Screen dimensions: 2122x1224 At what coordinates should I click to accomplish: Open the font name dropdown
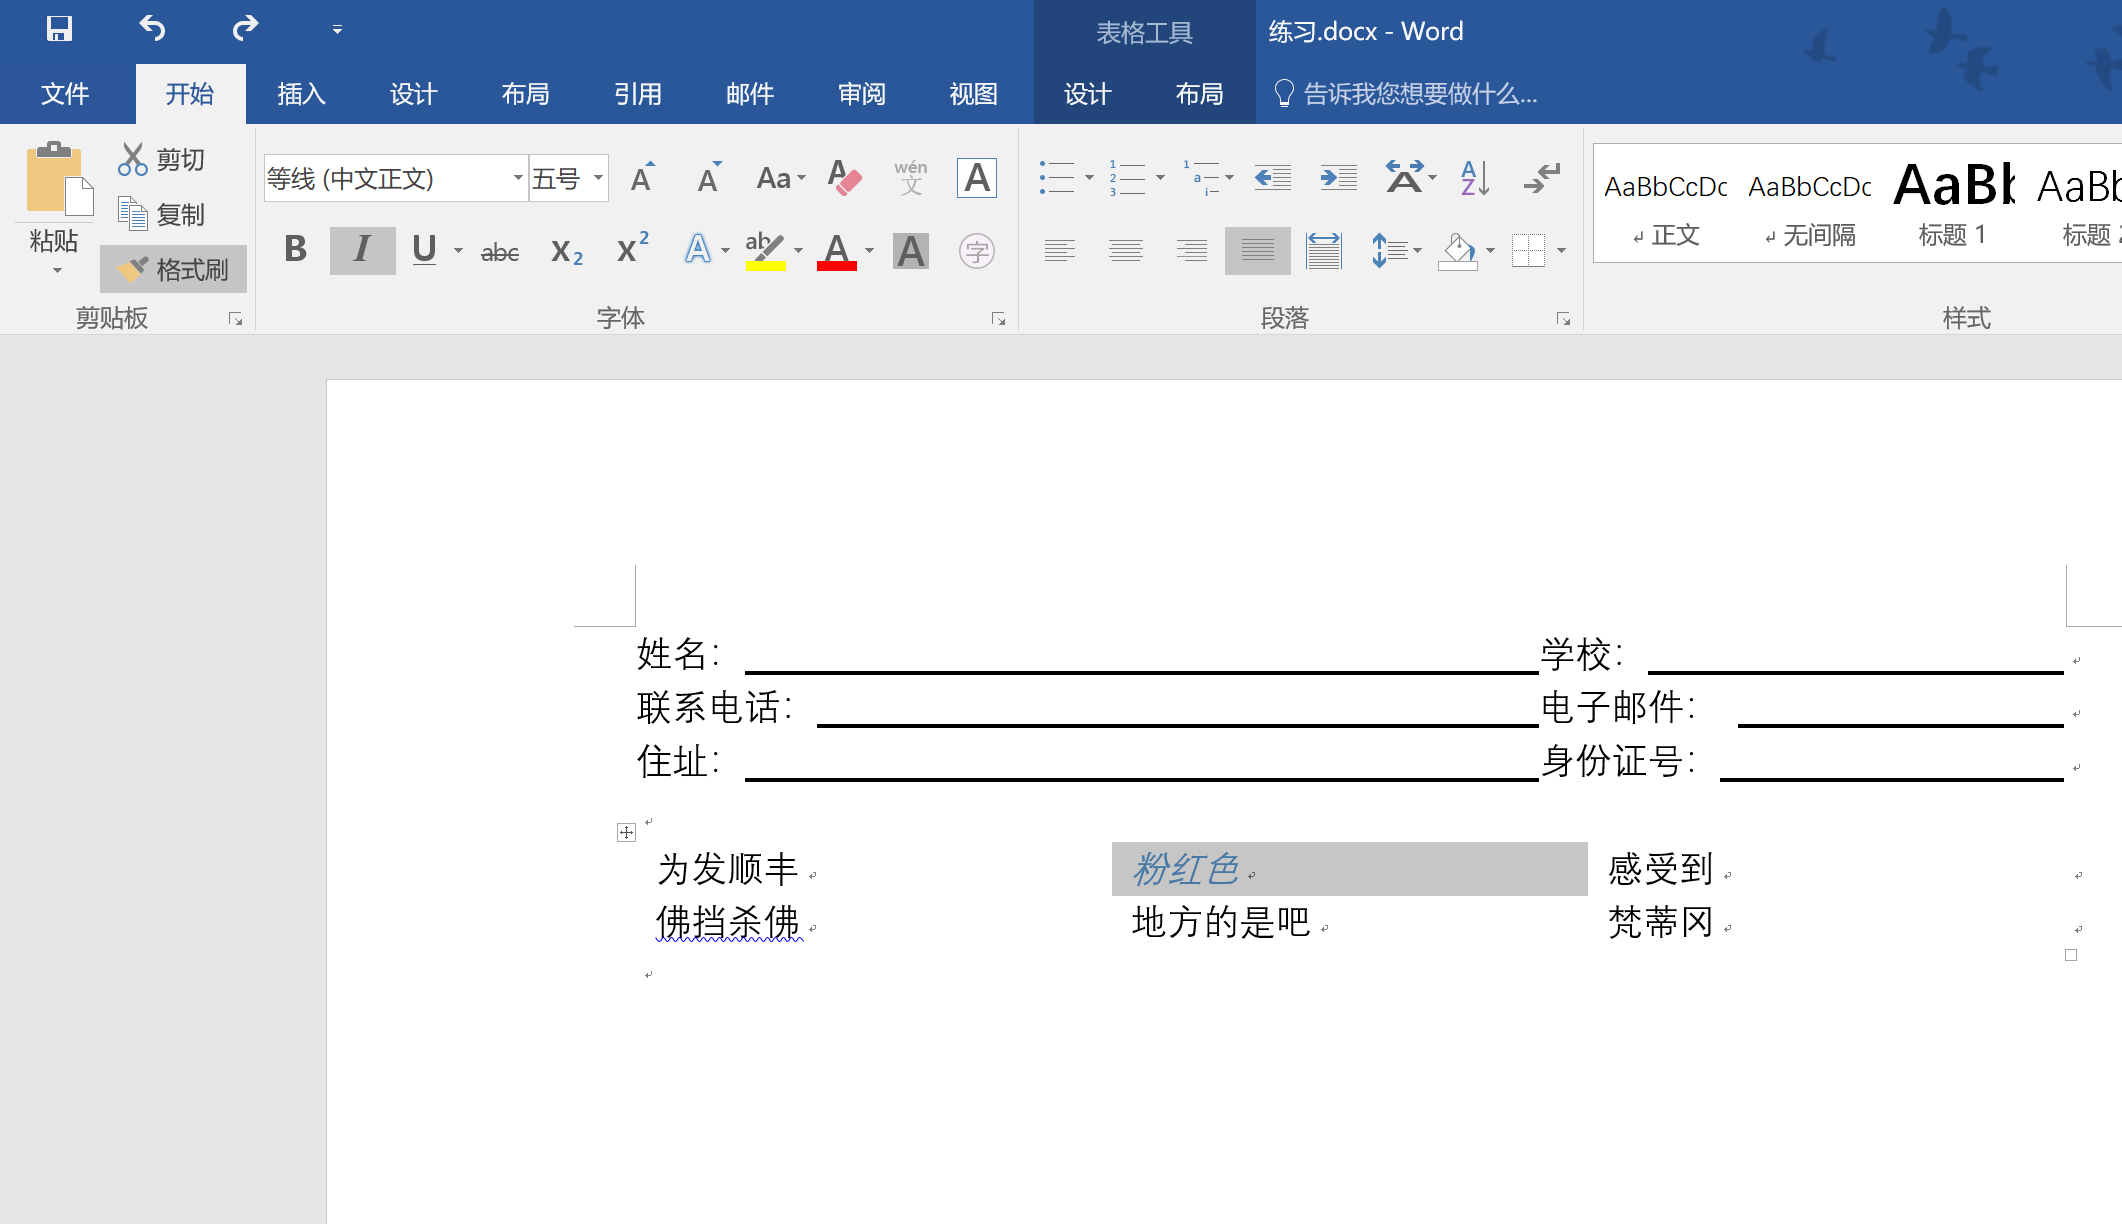coord(516,178)
